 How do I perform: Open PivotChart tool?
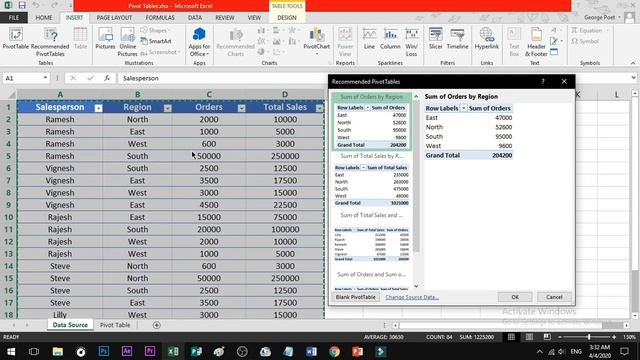click(x=316, y=40)
